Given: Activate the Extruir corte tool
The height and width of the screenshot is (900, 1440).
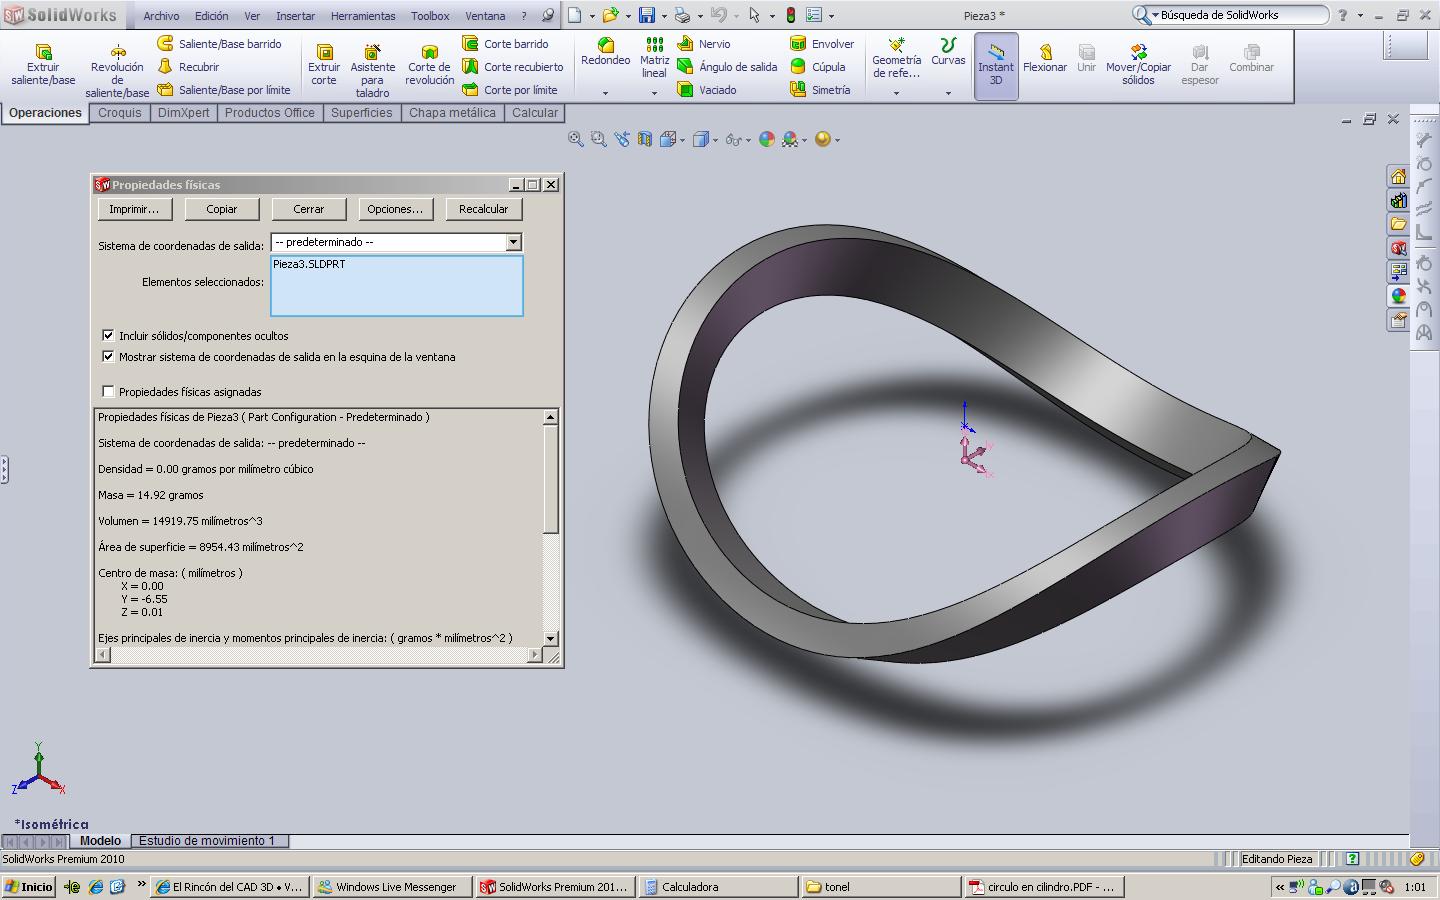Looking at the screenshot, I should pyautogui.click(x=324, y=64).
